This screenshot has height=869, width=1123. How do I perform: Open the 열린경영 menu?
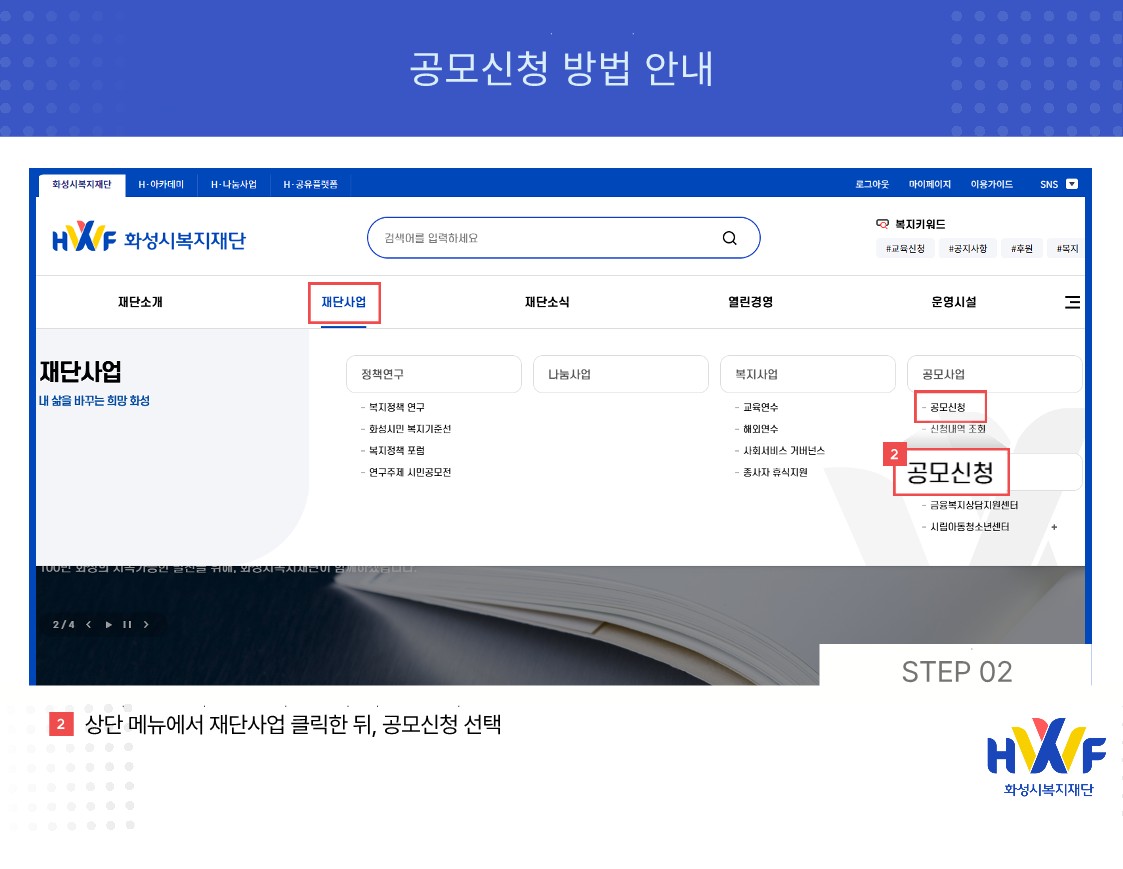point(750,301)
